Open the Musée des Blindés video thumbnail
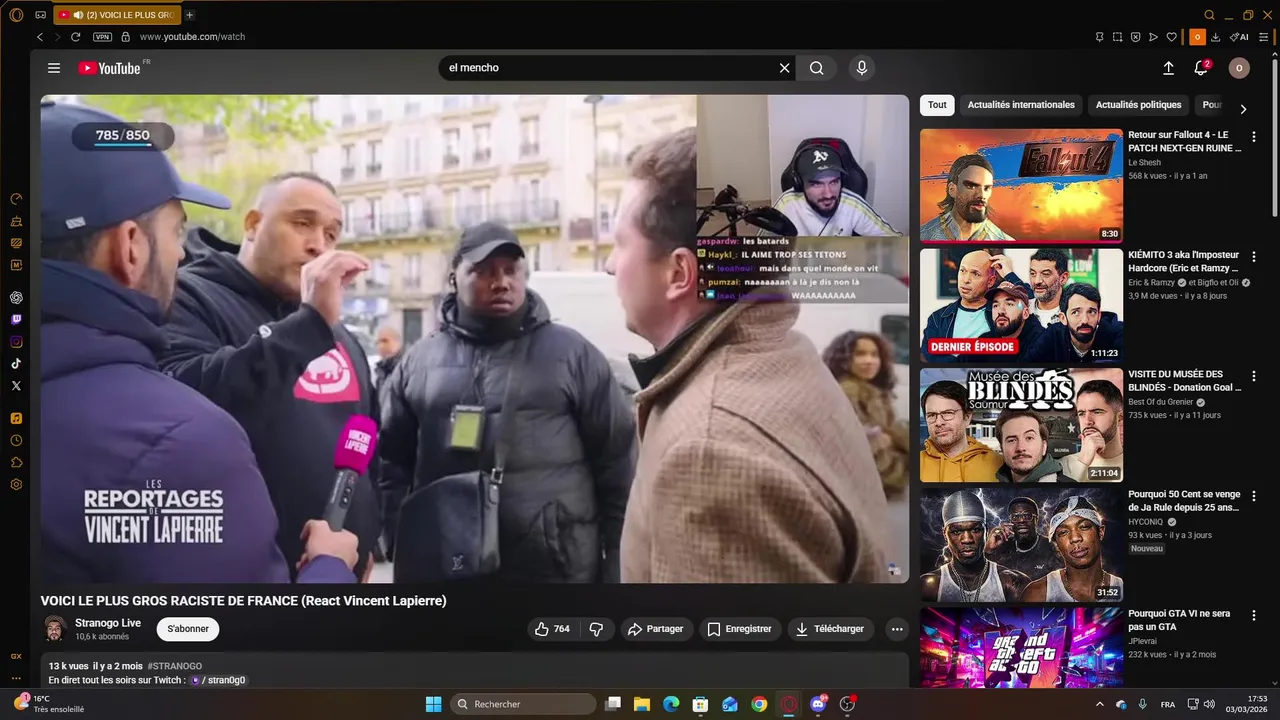This screenshot has height=720, width=1280. pyautogui.click(x=1021, y=425)
